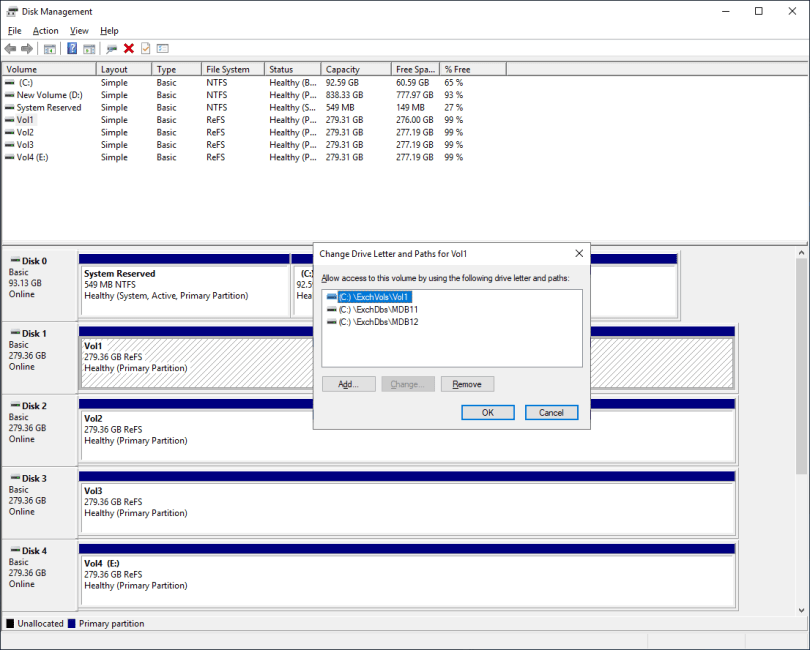This screenshot has width=810, height=650.
Task: Open the View menu
Action: (79, 31)
